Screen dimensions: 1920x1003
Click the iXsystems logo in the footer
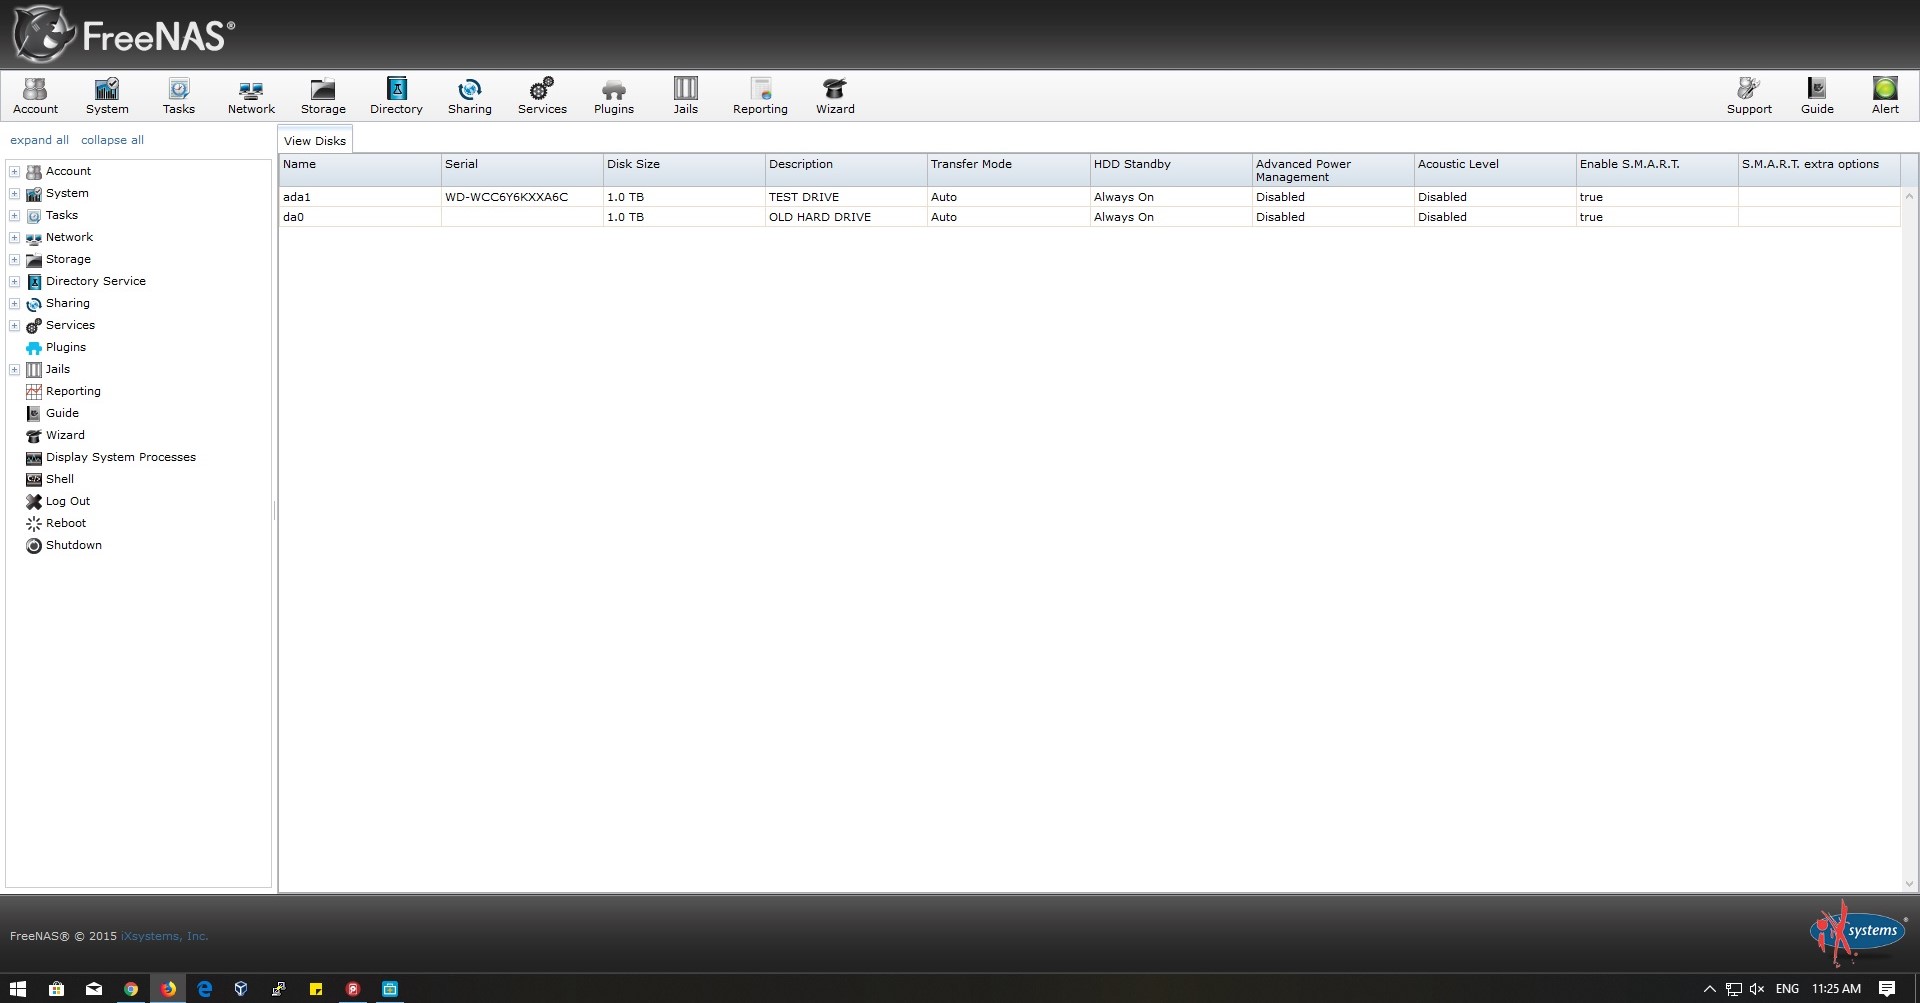point(1858,932)
